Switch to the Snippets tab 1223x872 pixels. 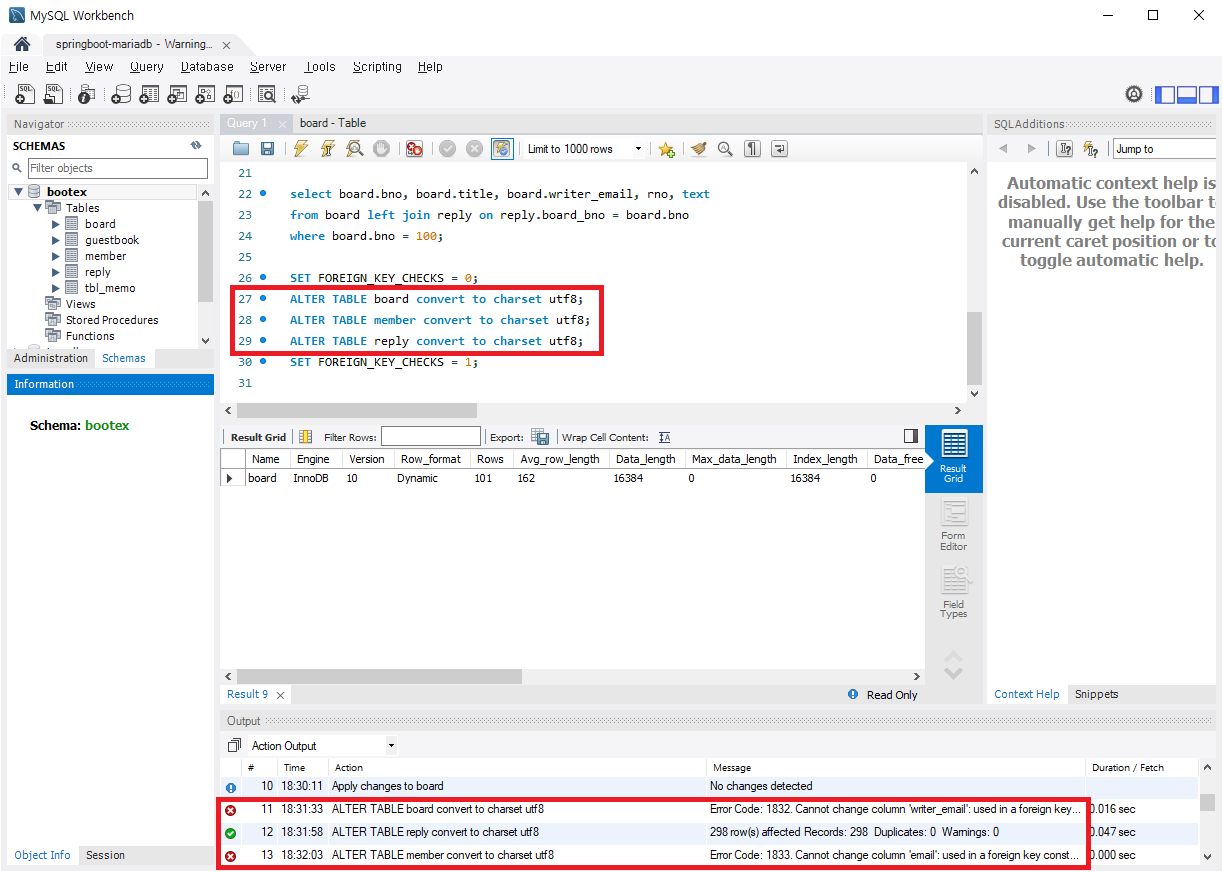point(1096,694)
